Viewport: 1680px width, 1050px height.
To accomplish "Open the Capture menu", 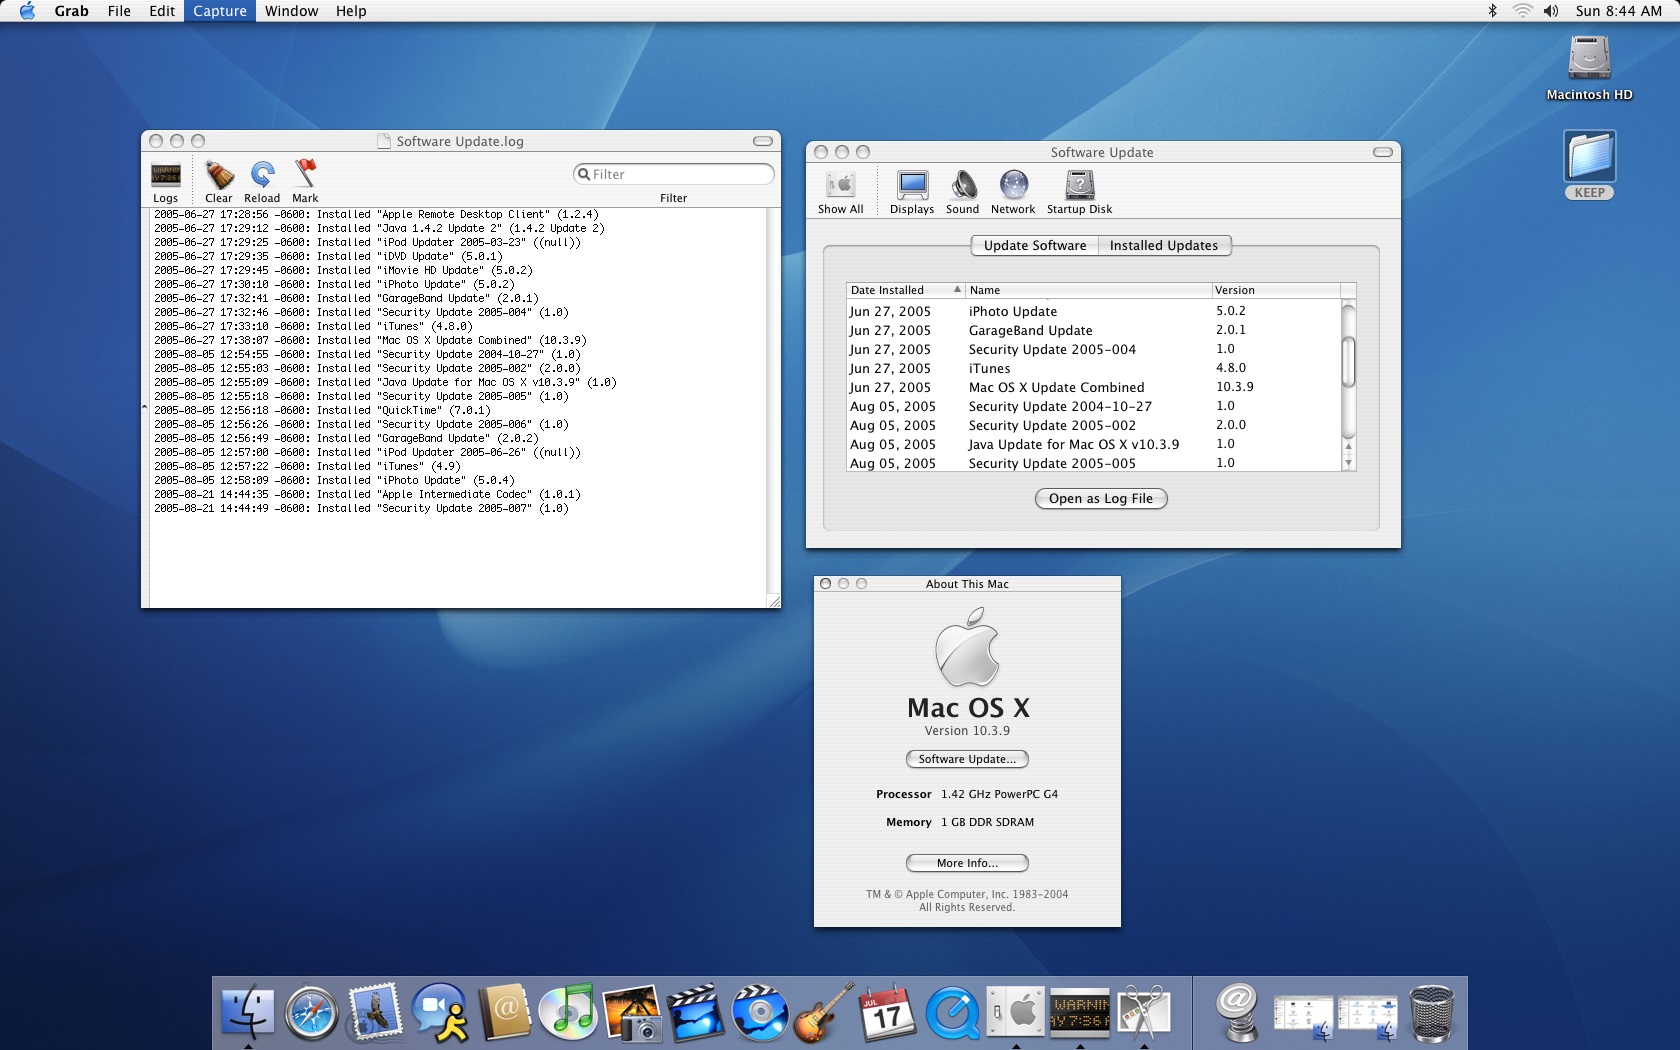I will pyautogui.click(x=220, y=11).
